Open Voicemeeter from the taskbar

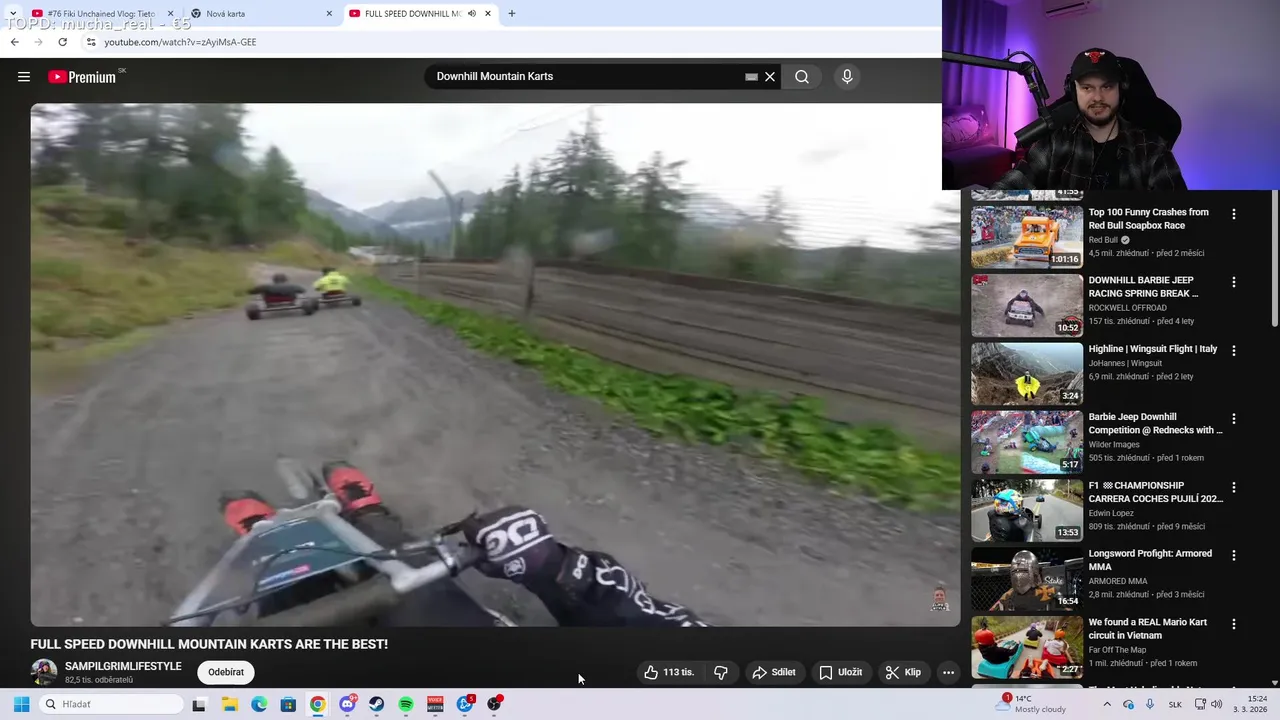[435, 704]
